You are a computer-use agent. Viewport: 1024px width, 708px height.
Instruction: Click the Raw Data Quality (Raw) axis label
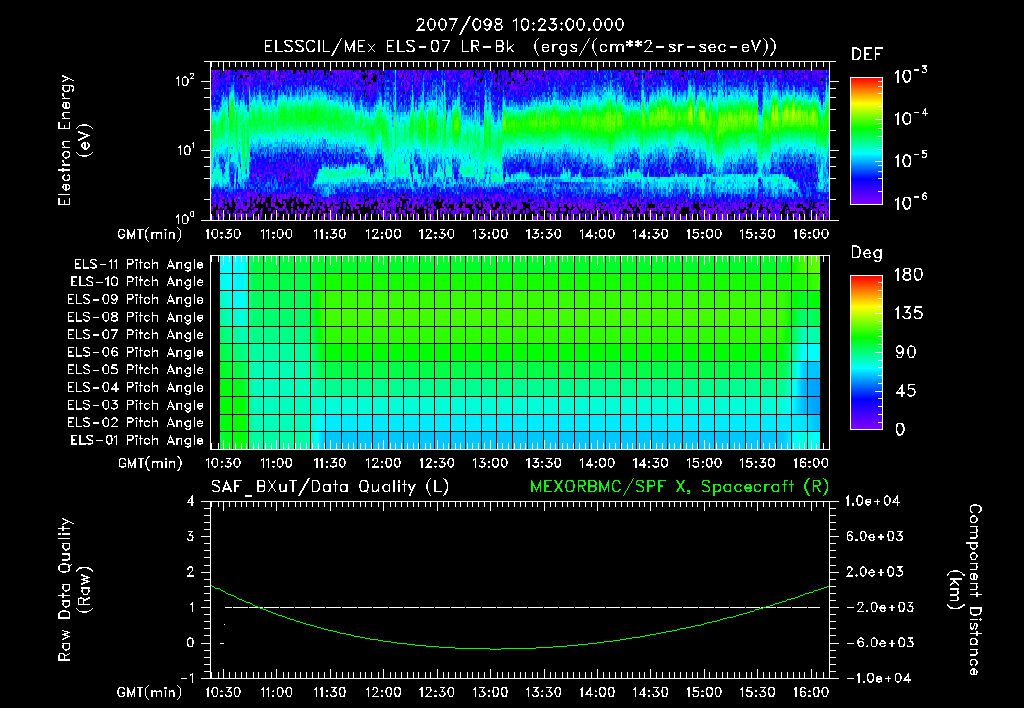(x=74, y=590)
